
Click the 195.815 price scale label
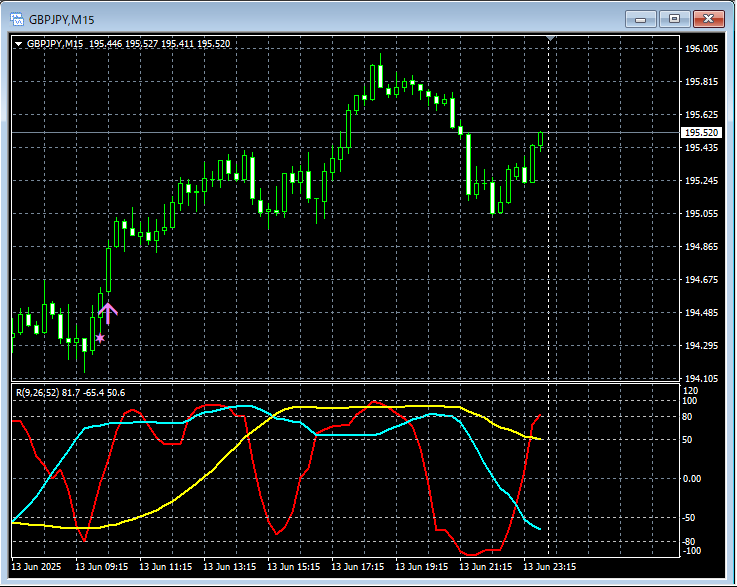(701, 82)
